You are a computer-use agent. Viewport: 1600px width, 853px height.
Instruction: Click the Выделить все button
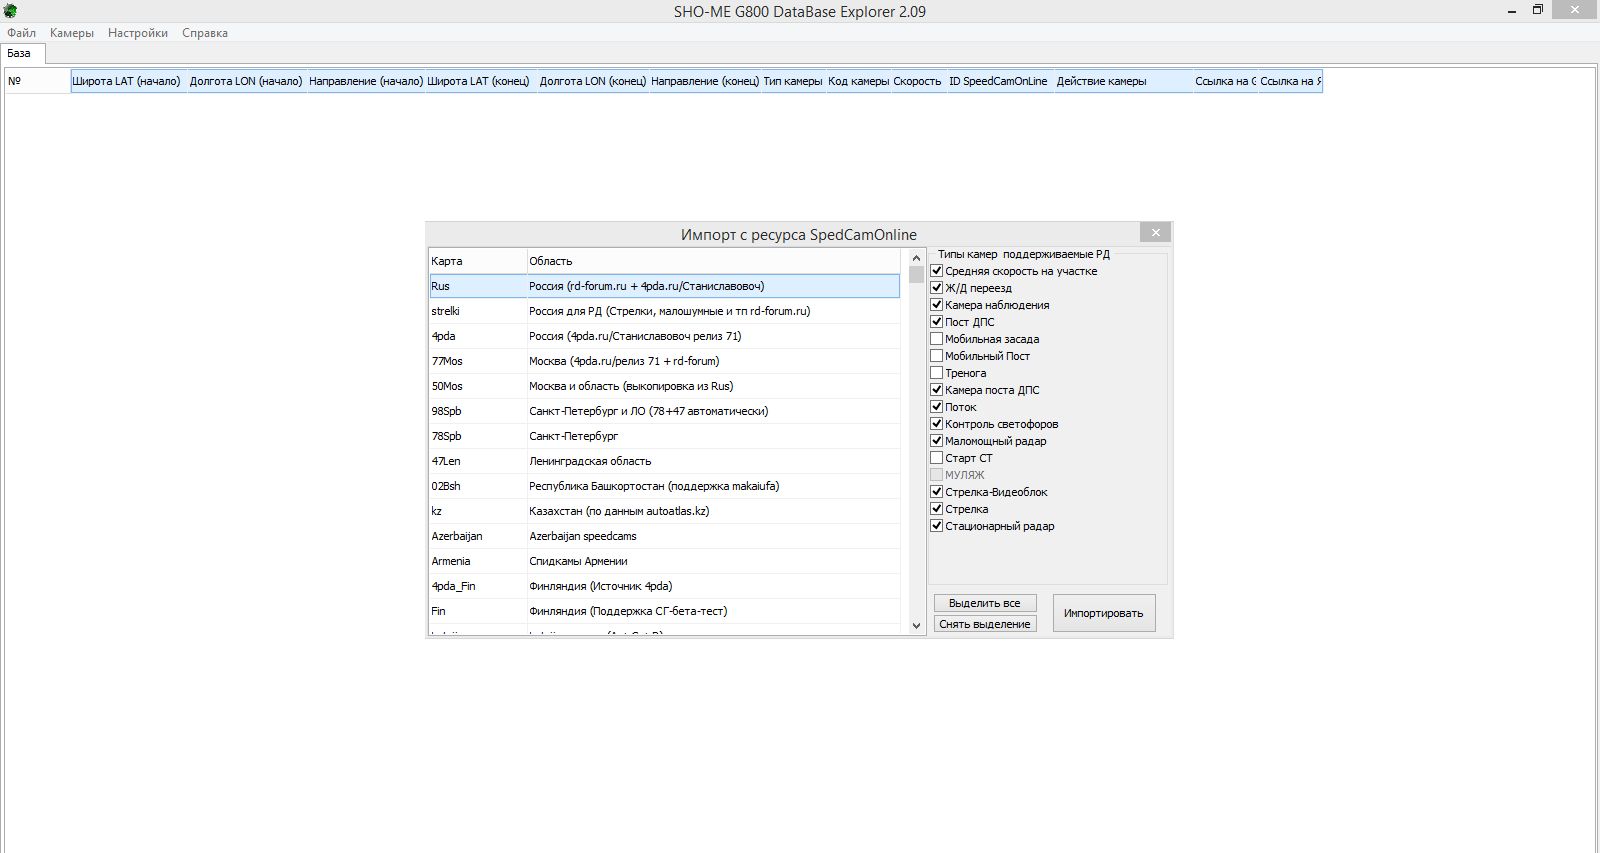click(x=985, y=603)
